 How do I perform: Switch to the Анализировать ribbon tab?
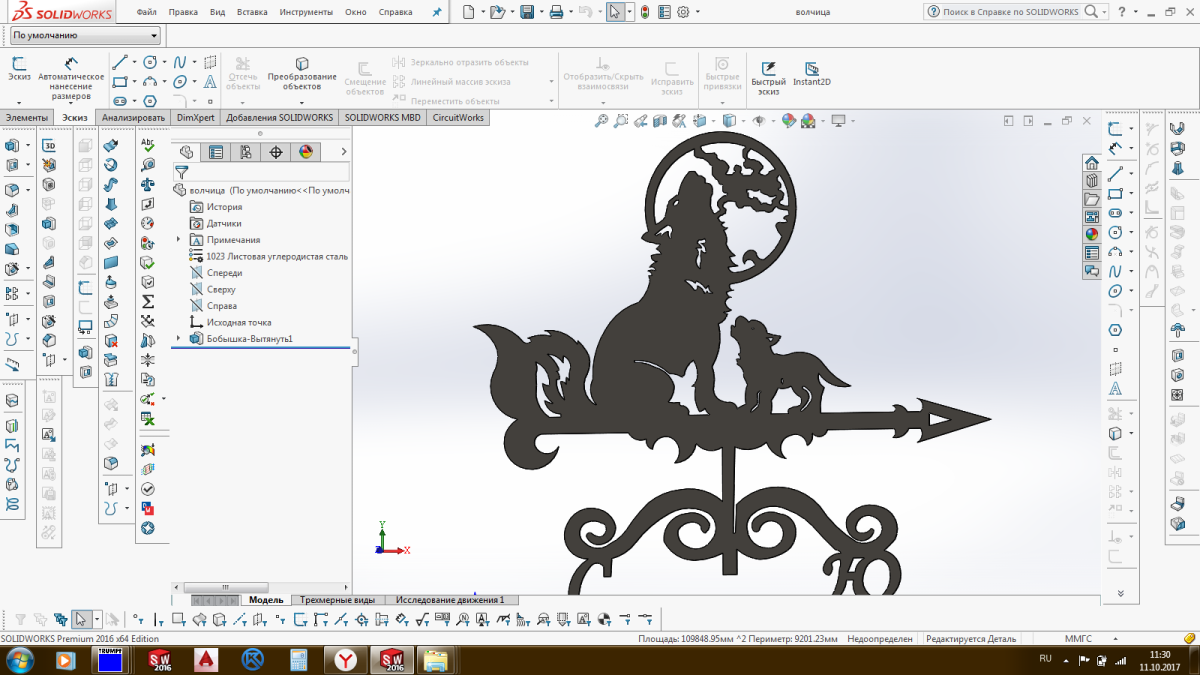click(x=133, y=117)
